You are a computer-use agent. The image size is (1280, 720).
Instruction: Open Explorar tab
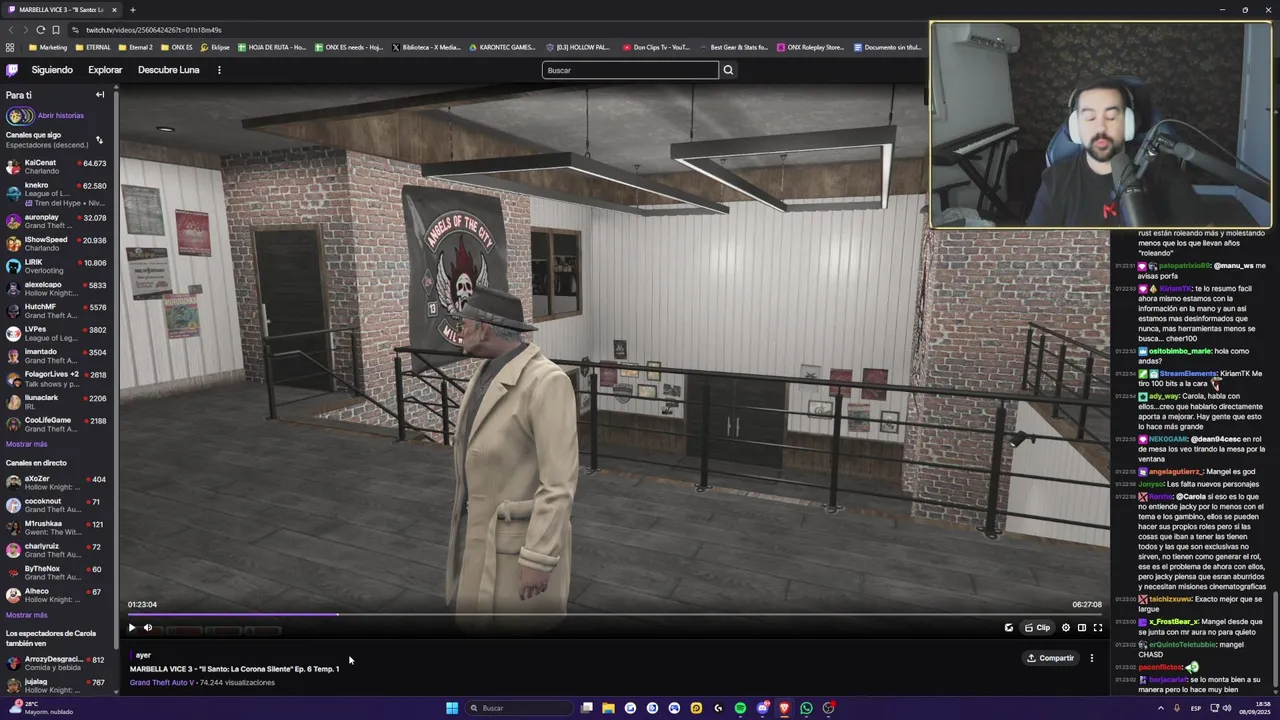point(105,70)
